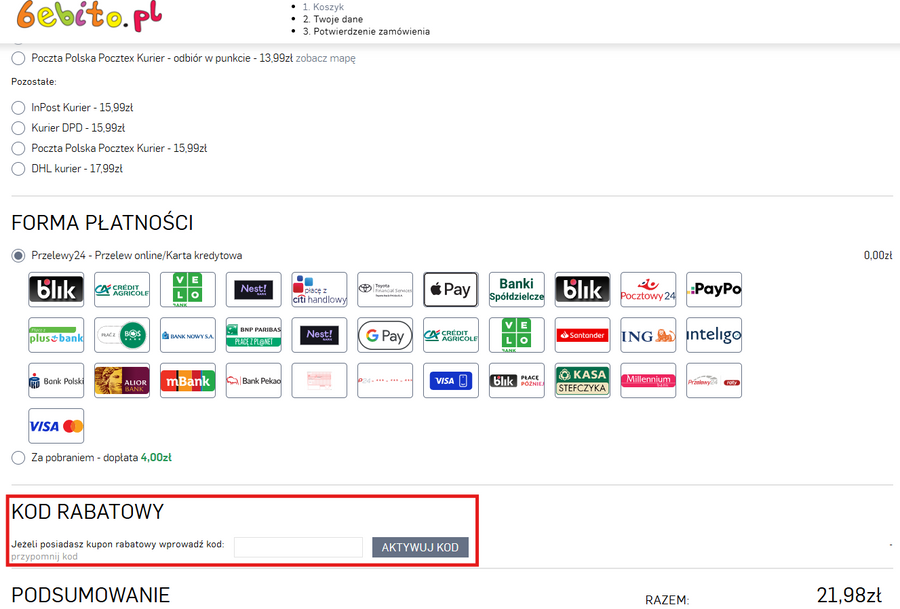
Task: Select InPost Kurier delivery option
Action: click(18, 107)
